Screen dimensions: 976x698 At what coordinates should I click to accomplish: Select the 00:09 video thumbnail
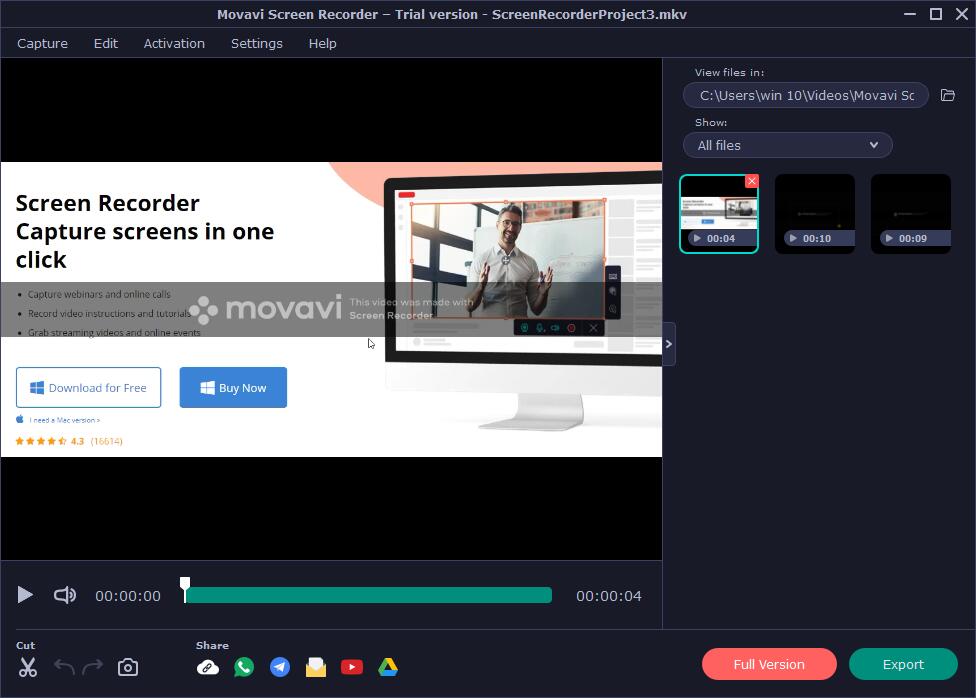911,214
